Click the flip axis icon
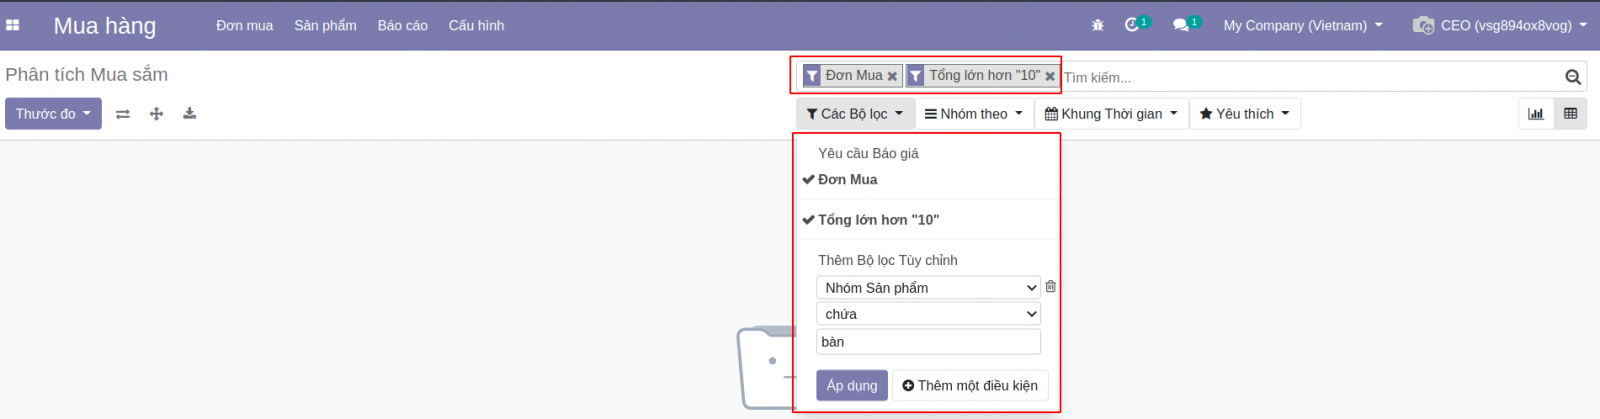Image resolution: width=1600 pixels, height=419 pixels. [123, 114]
